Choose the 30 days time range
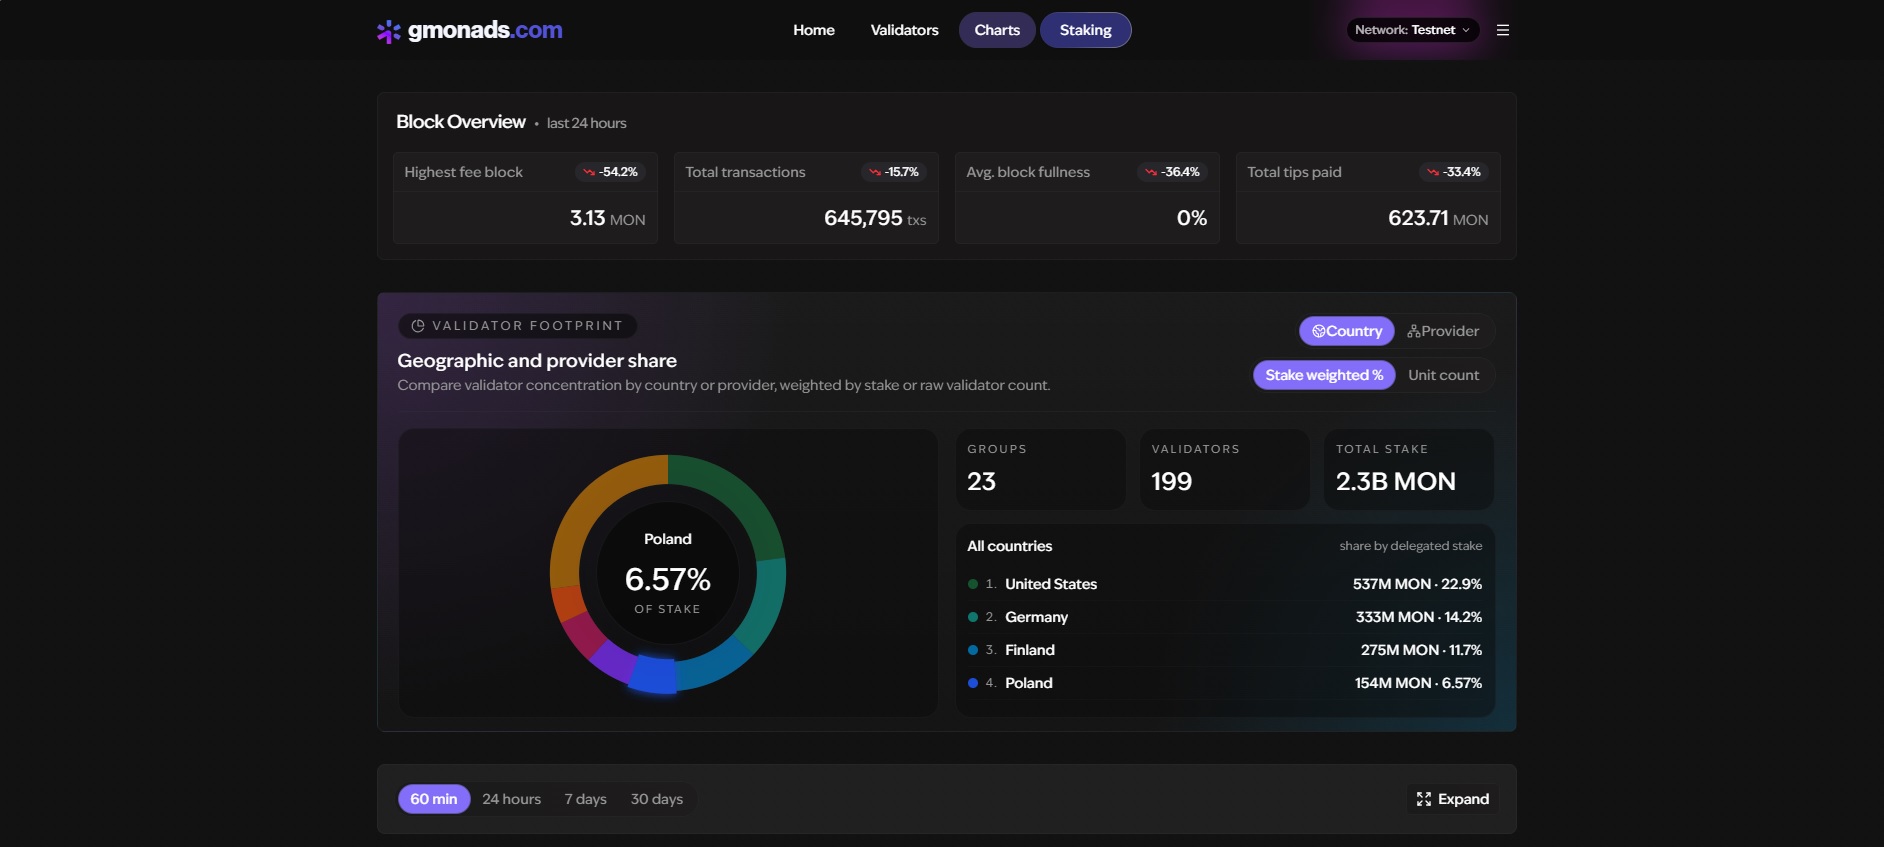Viewport: 1884px width, 847px height. click(656, 799)
